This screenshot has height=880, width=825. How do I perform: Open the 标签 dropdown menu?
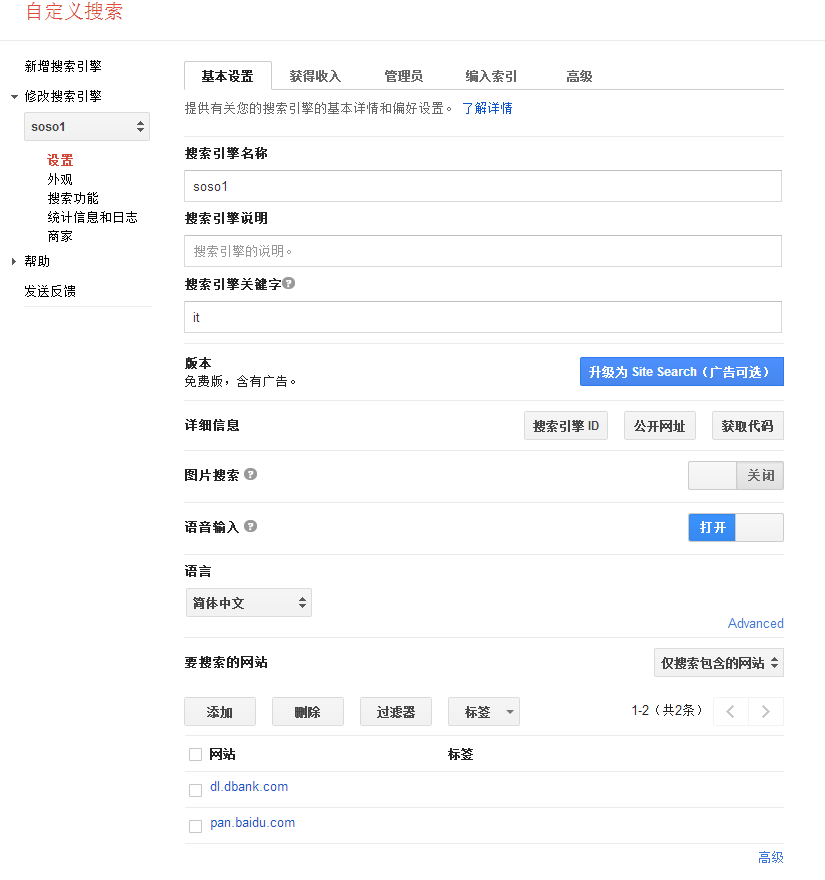(x=484, y=711)
